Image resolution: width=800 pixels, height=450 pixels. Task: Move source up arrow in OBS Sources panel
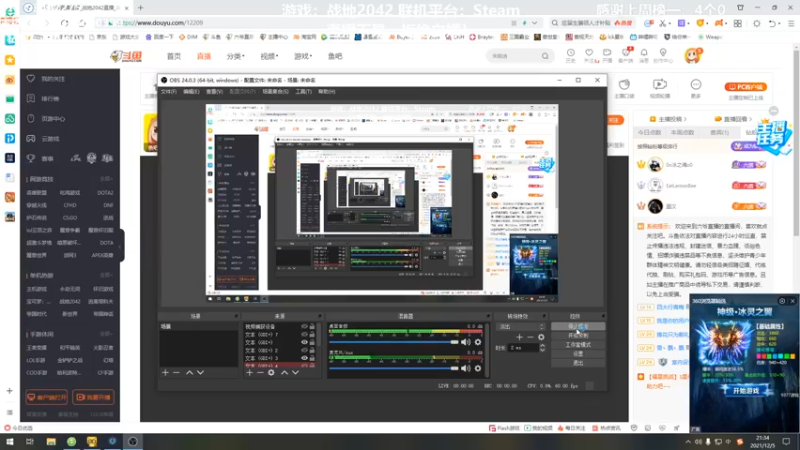[x=284, y=372]
